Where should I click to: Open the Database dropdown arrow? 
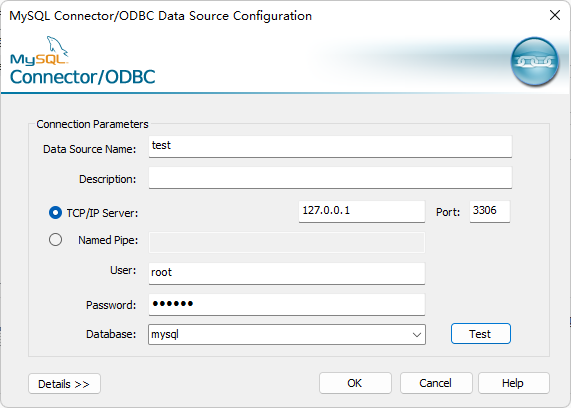[x=417, y=334]
